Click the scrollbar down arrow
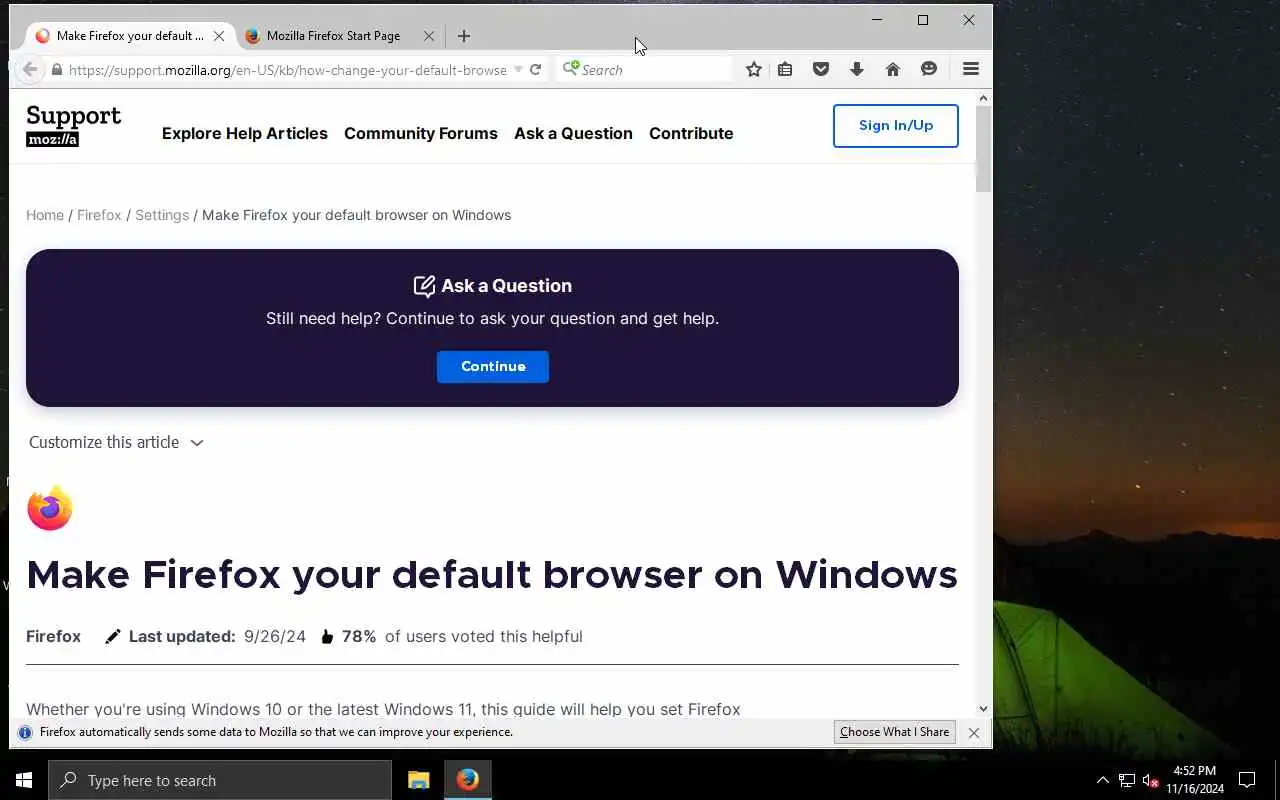 983,709
